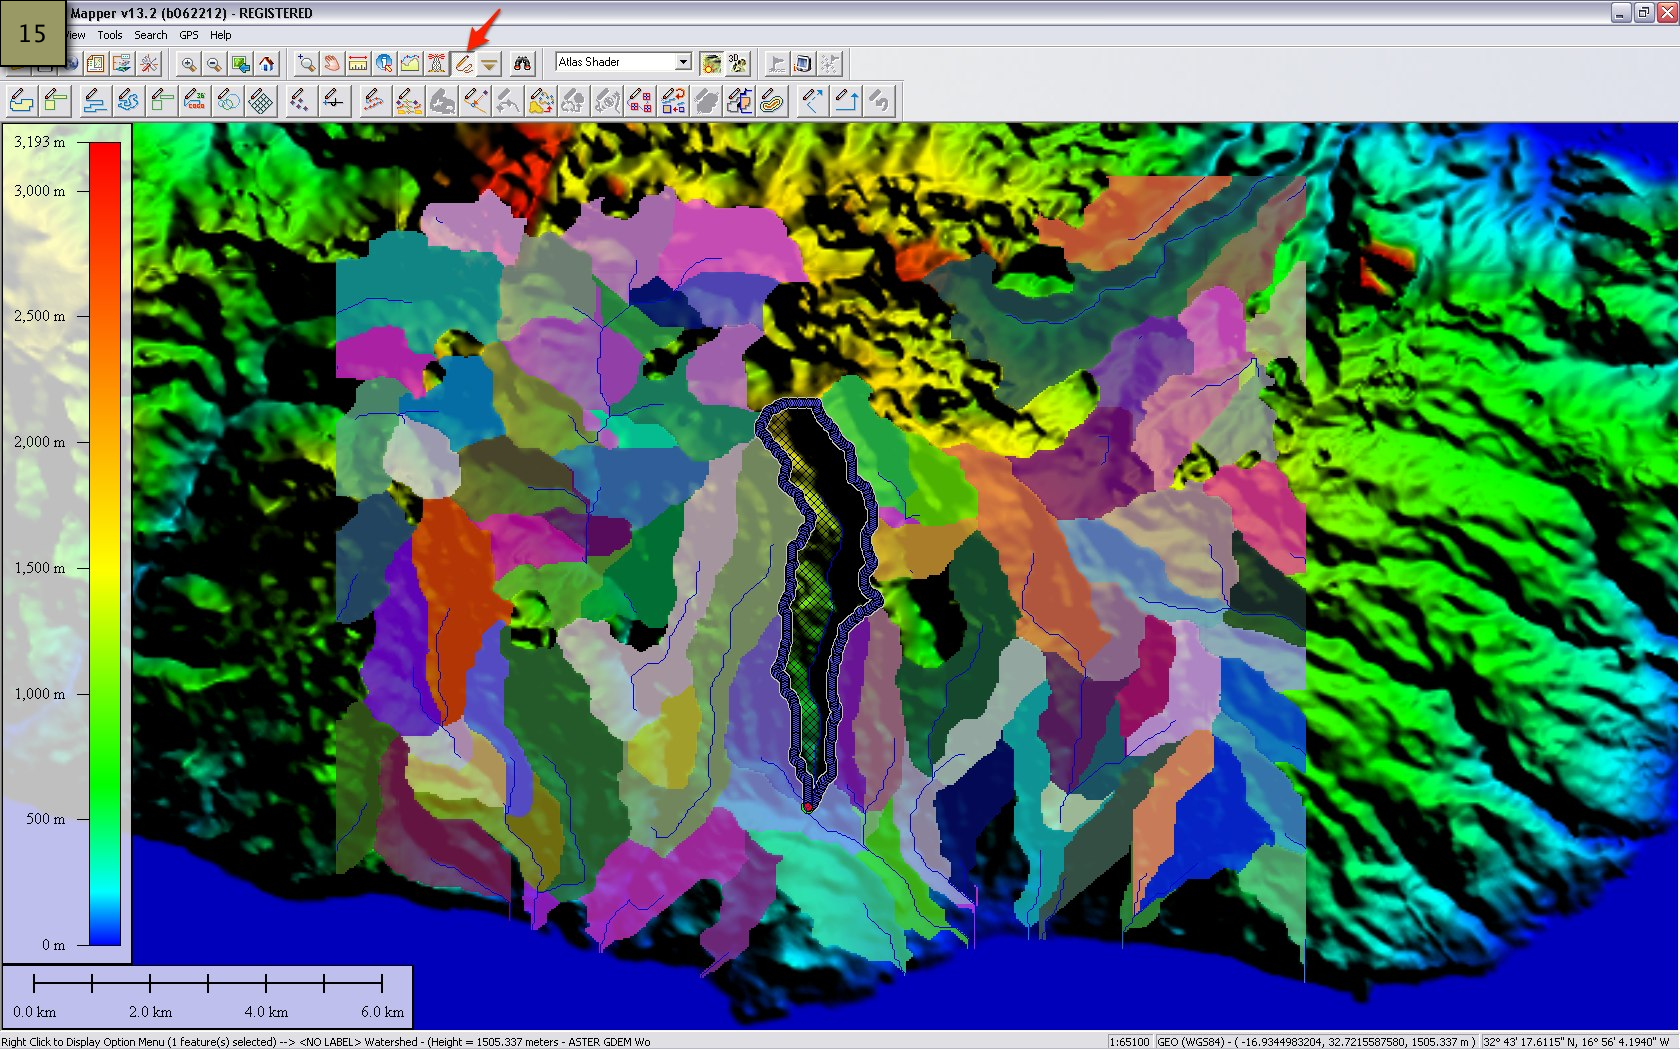1680x1050 pixels.
Task: Select the Feature Info tool
Action: pos(384,64)
